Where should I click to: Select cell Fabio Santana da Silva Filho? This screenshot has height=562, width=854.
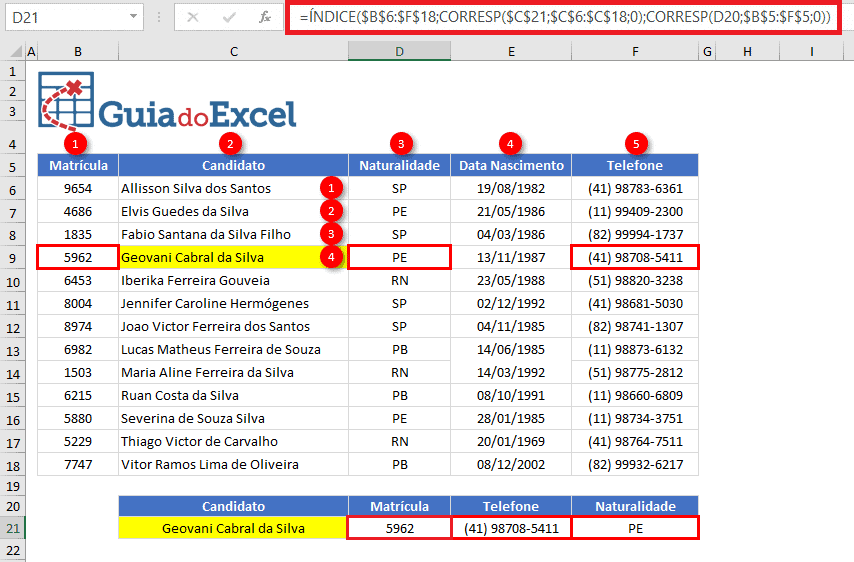pyautogui.click(x=234, y=234)
